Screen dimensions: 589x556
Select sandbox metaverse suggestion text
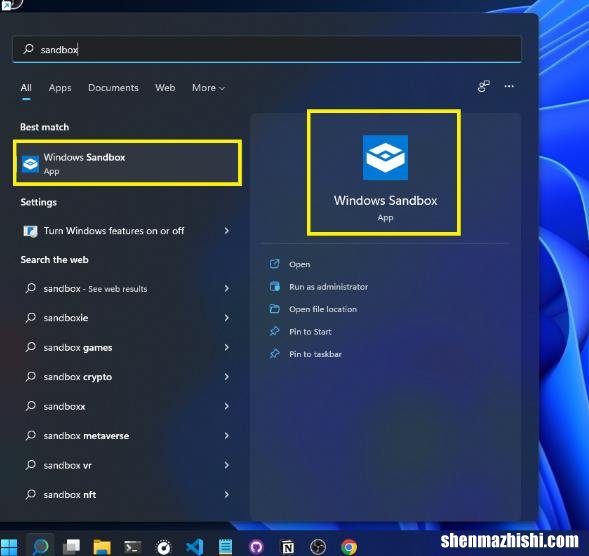[x=86, y=436]
